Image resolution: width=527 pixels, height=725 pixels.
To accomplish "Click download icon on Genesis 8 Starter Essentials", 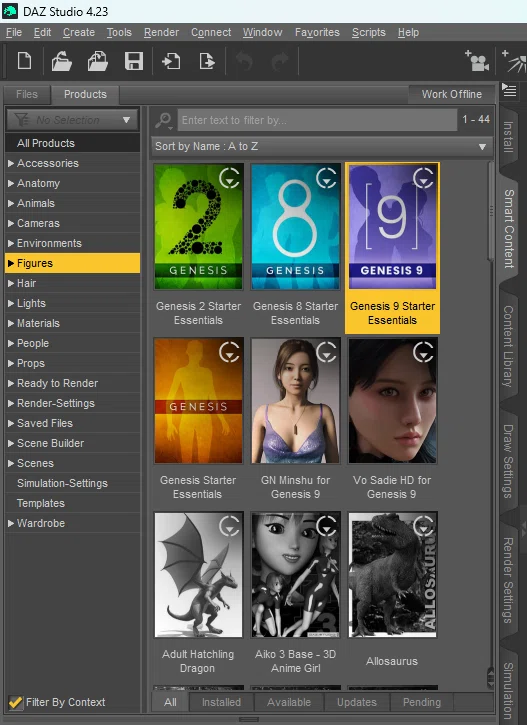I will [326, 178].
